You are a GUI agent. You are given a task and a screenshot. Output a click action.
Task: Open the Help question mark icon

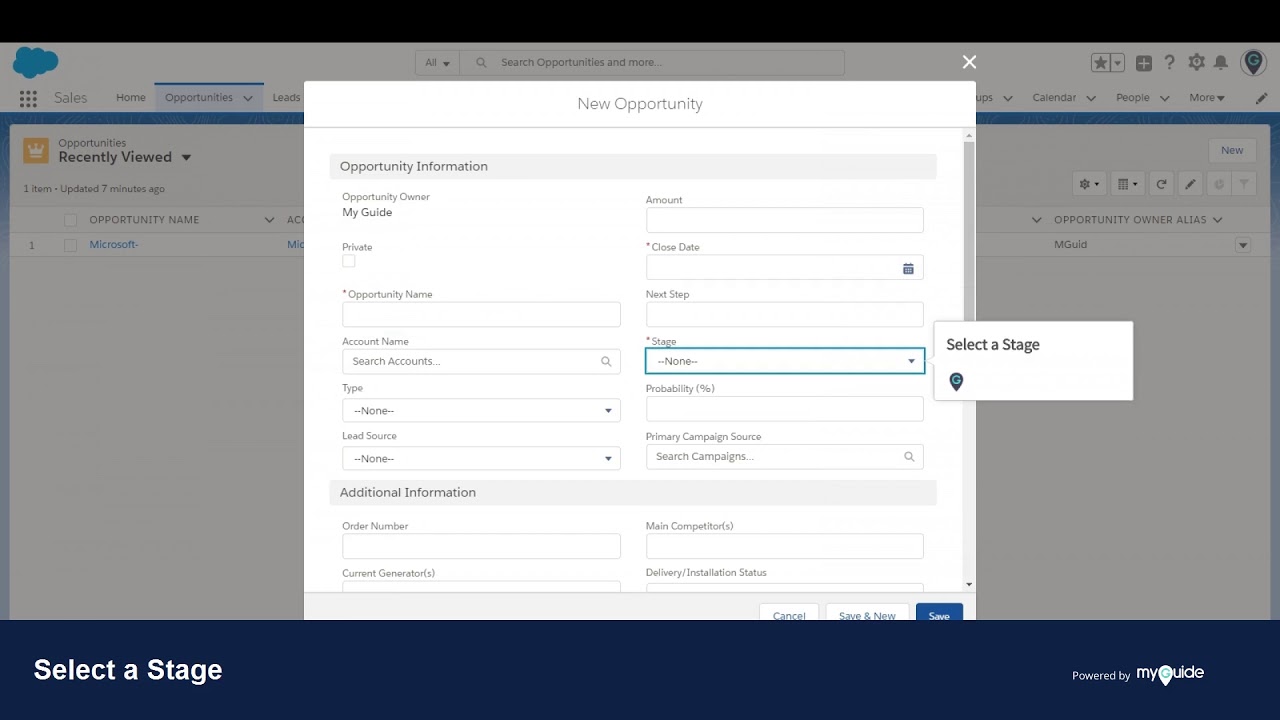(x=1169, y=62)
